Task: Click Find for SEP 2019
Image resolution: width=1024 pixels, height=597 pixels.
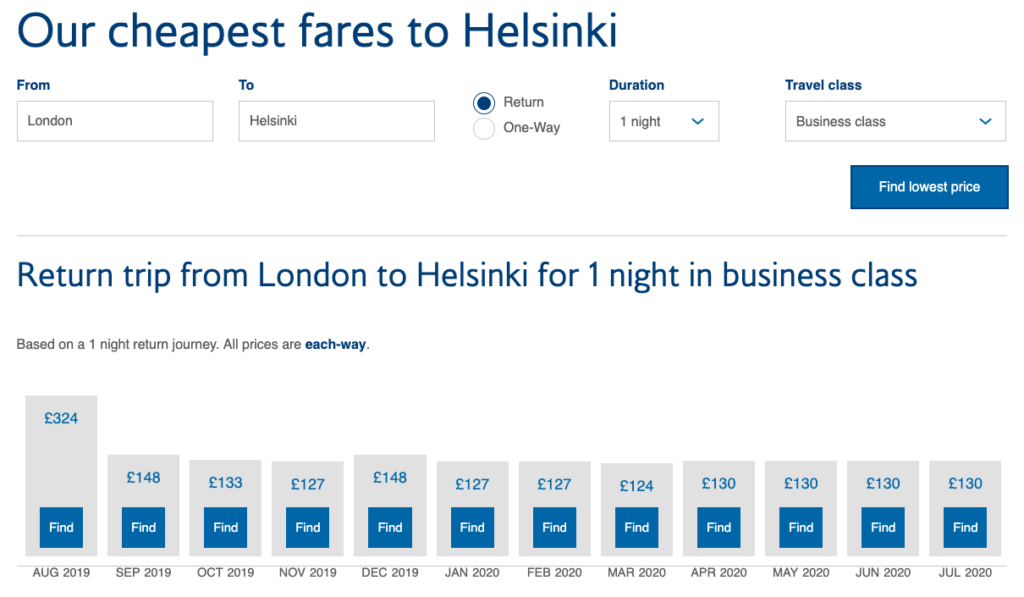Action: 143,527
